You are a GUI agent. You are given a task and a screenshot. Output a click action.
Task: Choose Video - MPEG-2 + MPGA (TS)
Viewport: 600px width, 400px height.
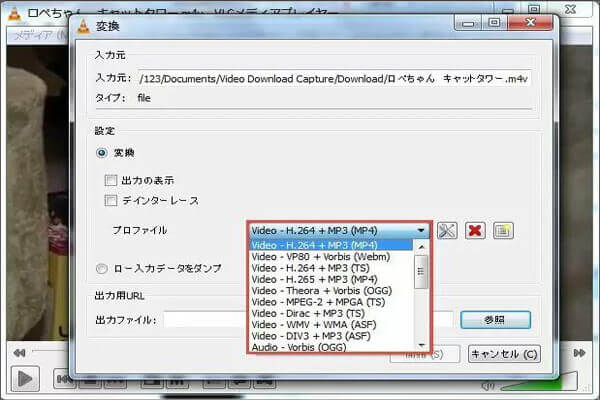331,302
